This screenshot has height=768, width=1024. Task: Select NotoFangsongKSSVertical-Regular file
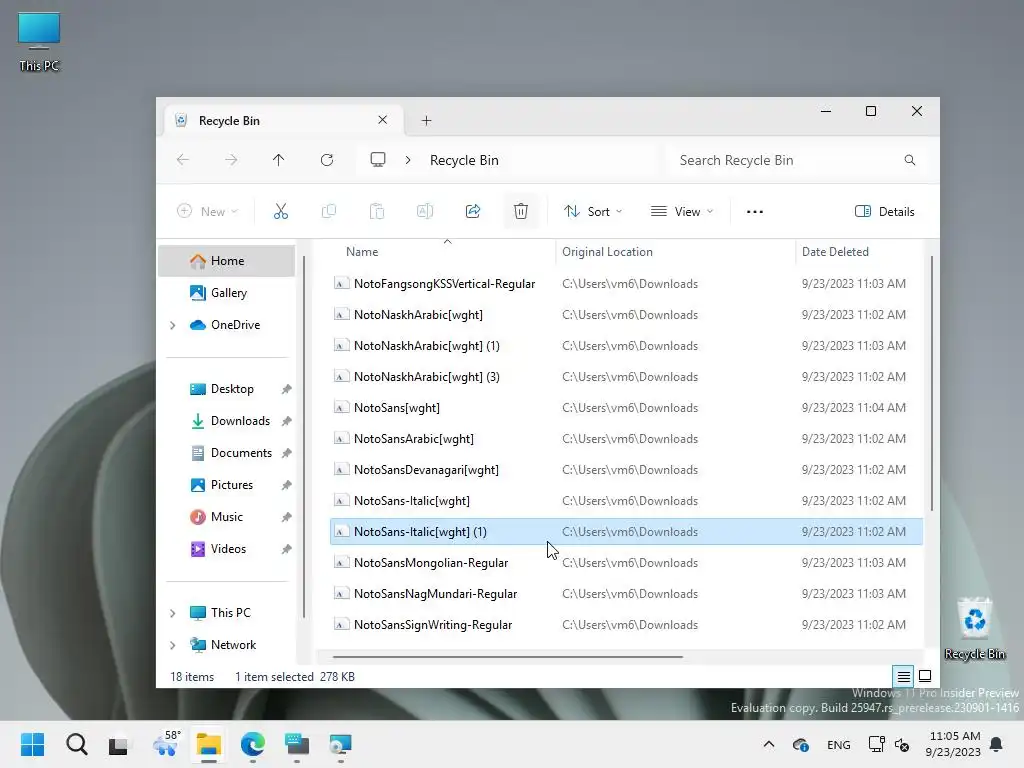click(626, 284)
